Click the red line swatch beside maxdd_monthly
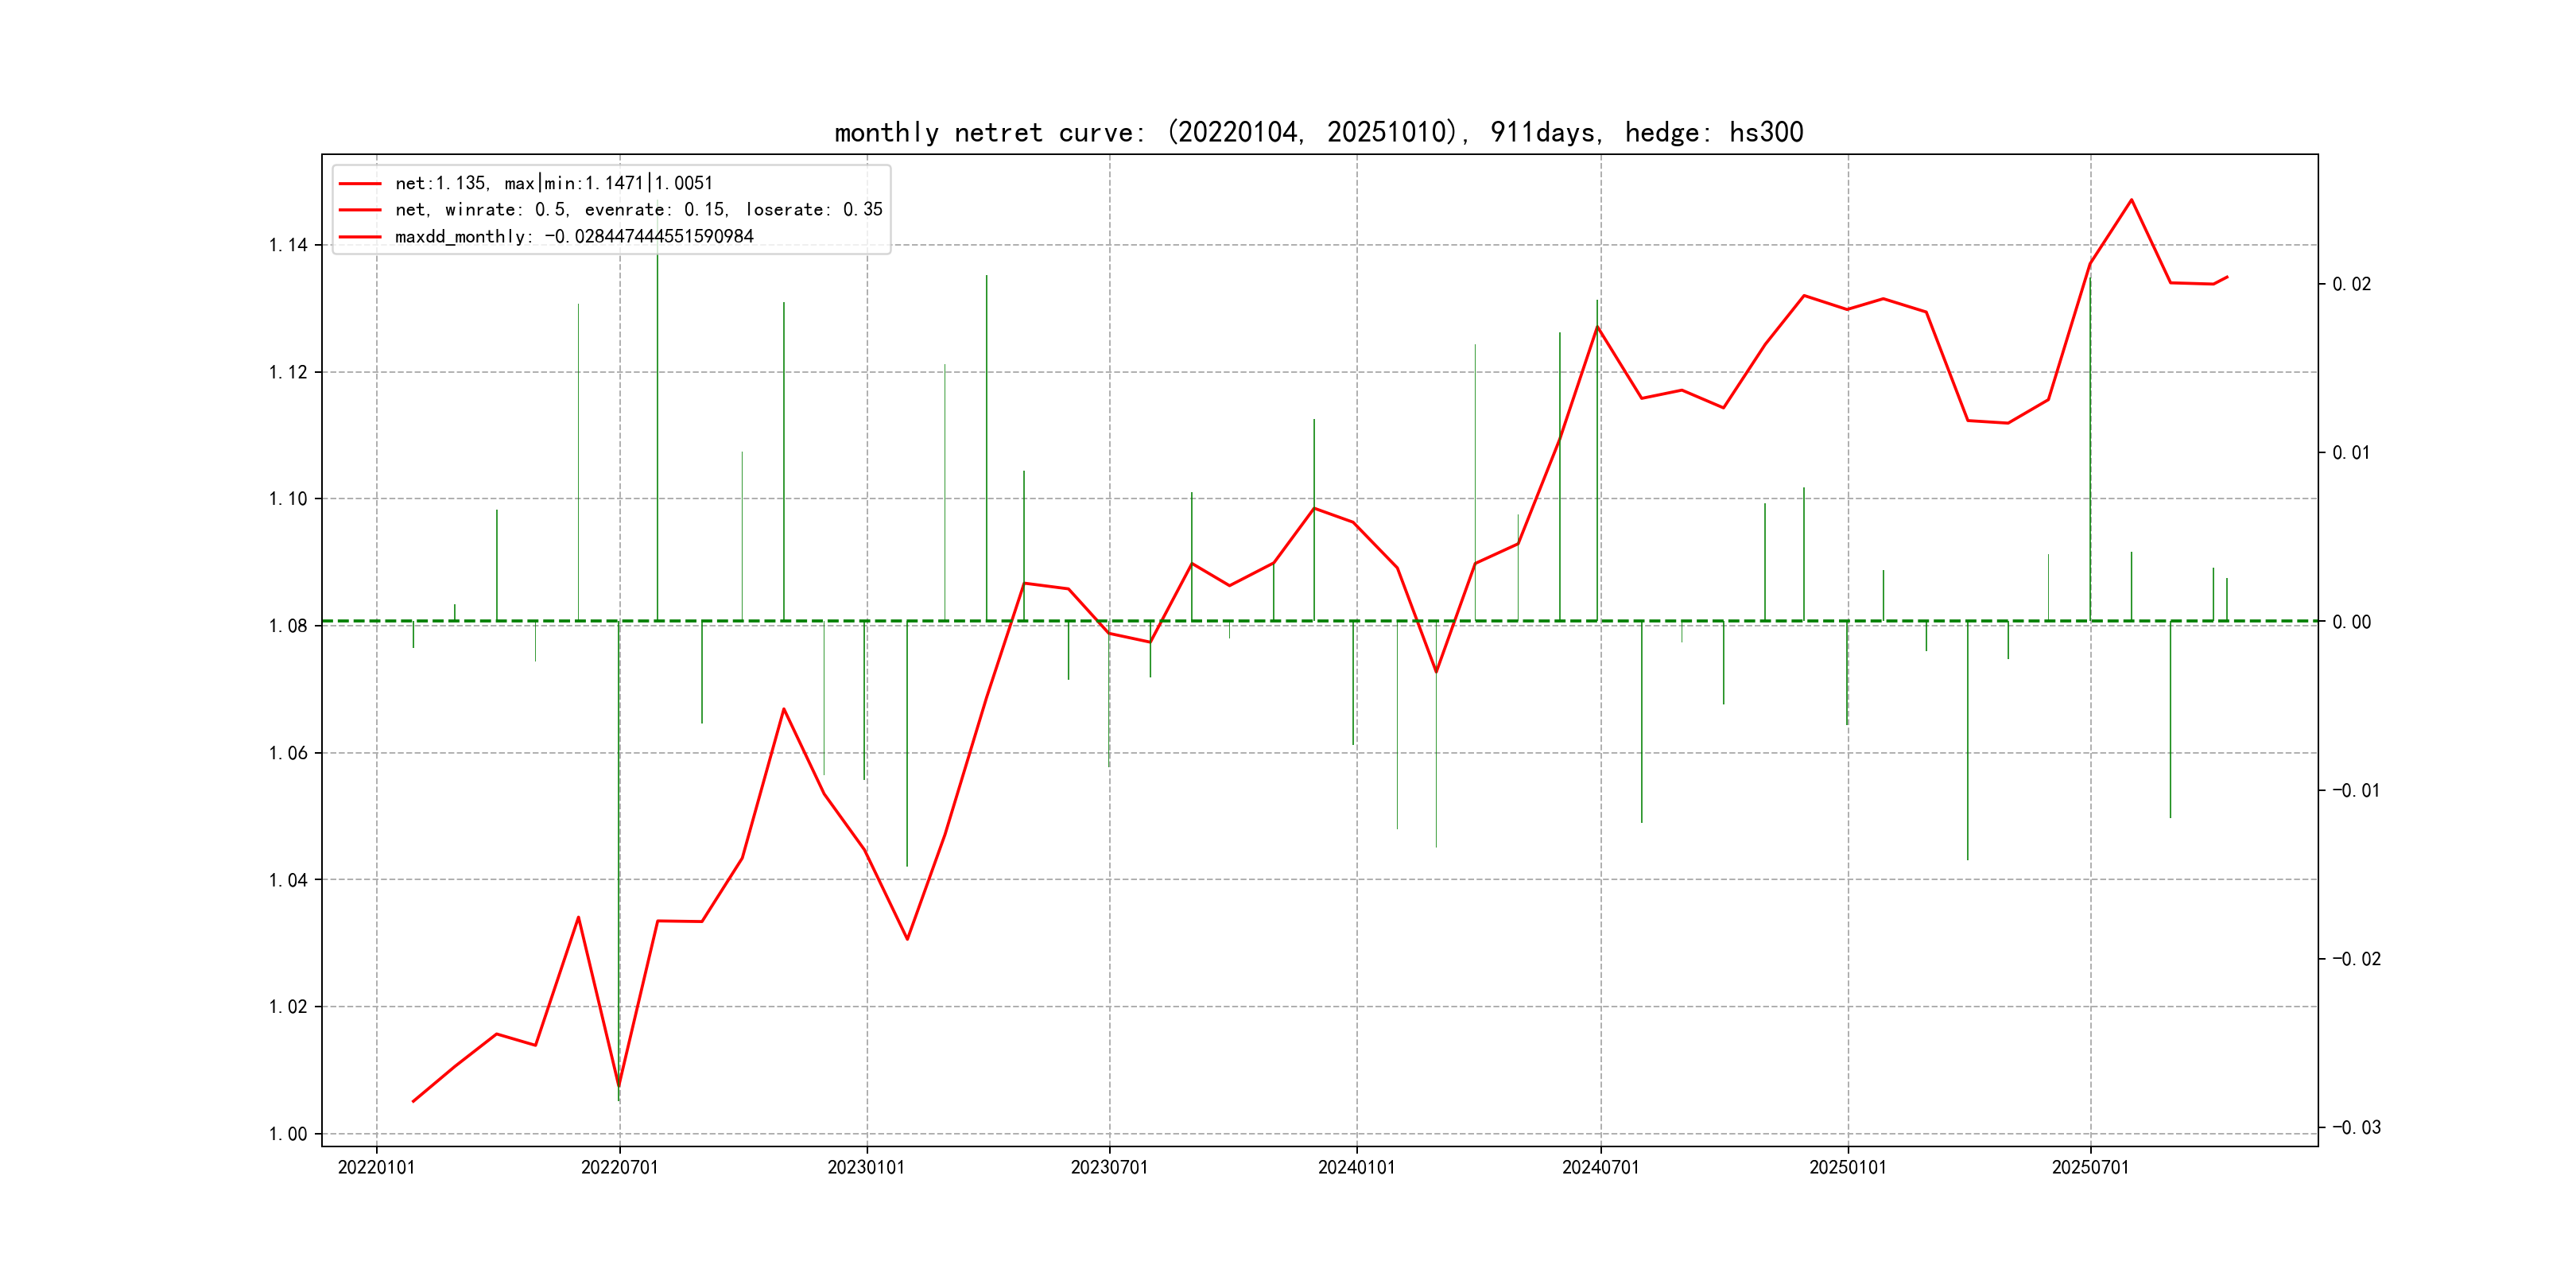 [x=360, y=237]
